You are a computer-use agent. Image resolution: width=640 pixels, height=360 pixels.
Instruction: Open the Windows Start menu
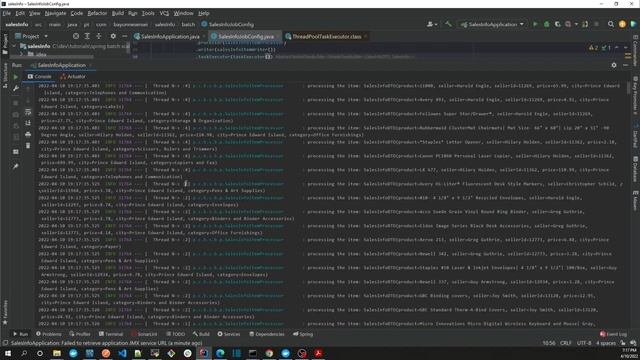coord(7,353)
